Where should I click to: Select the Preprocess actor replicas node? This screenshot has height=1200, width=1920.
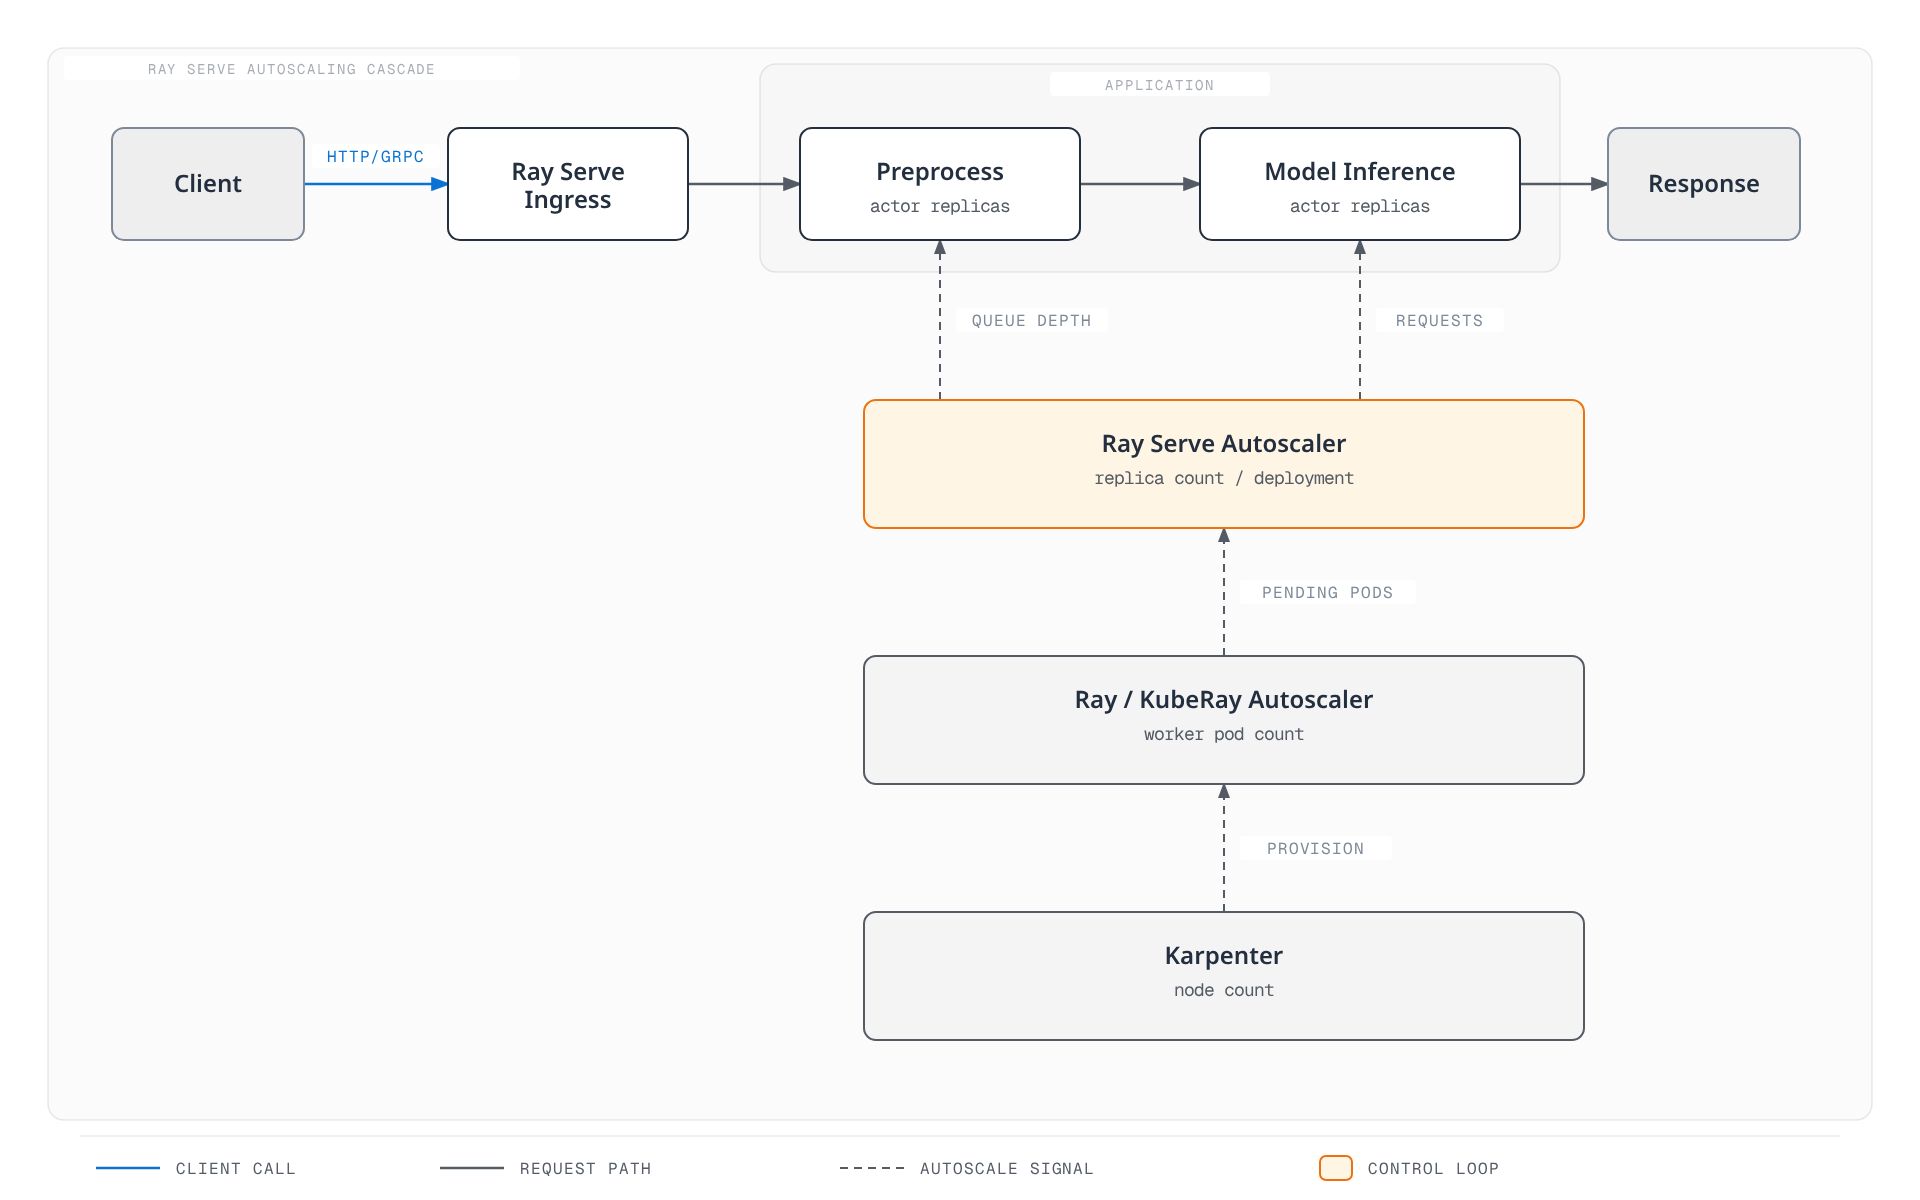[940, 184]
